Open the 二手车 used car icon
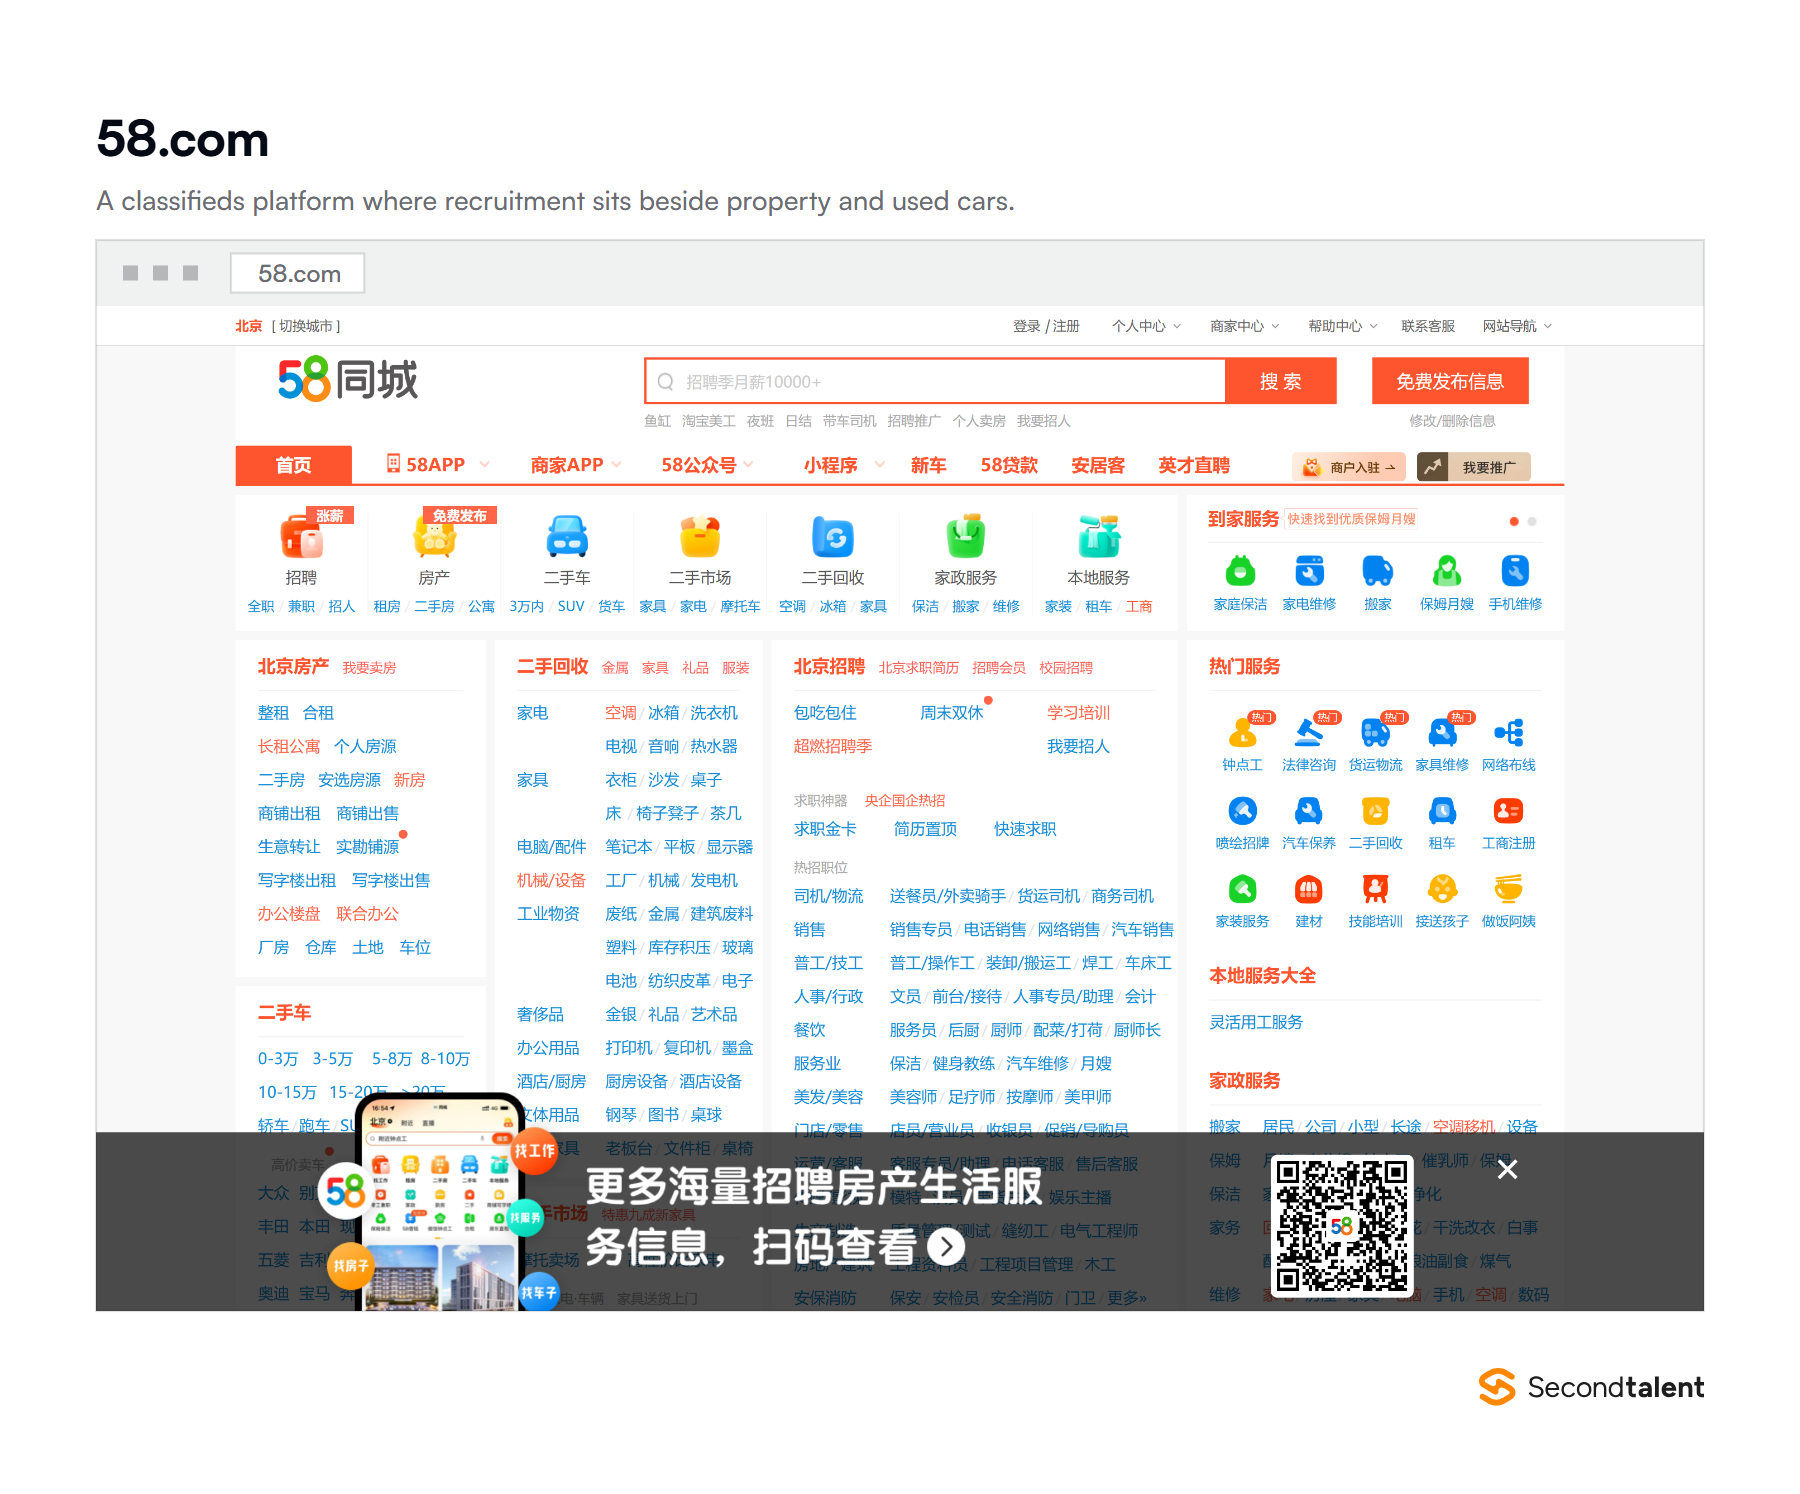 coord(567,538)
